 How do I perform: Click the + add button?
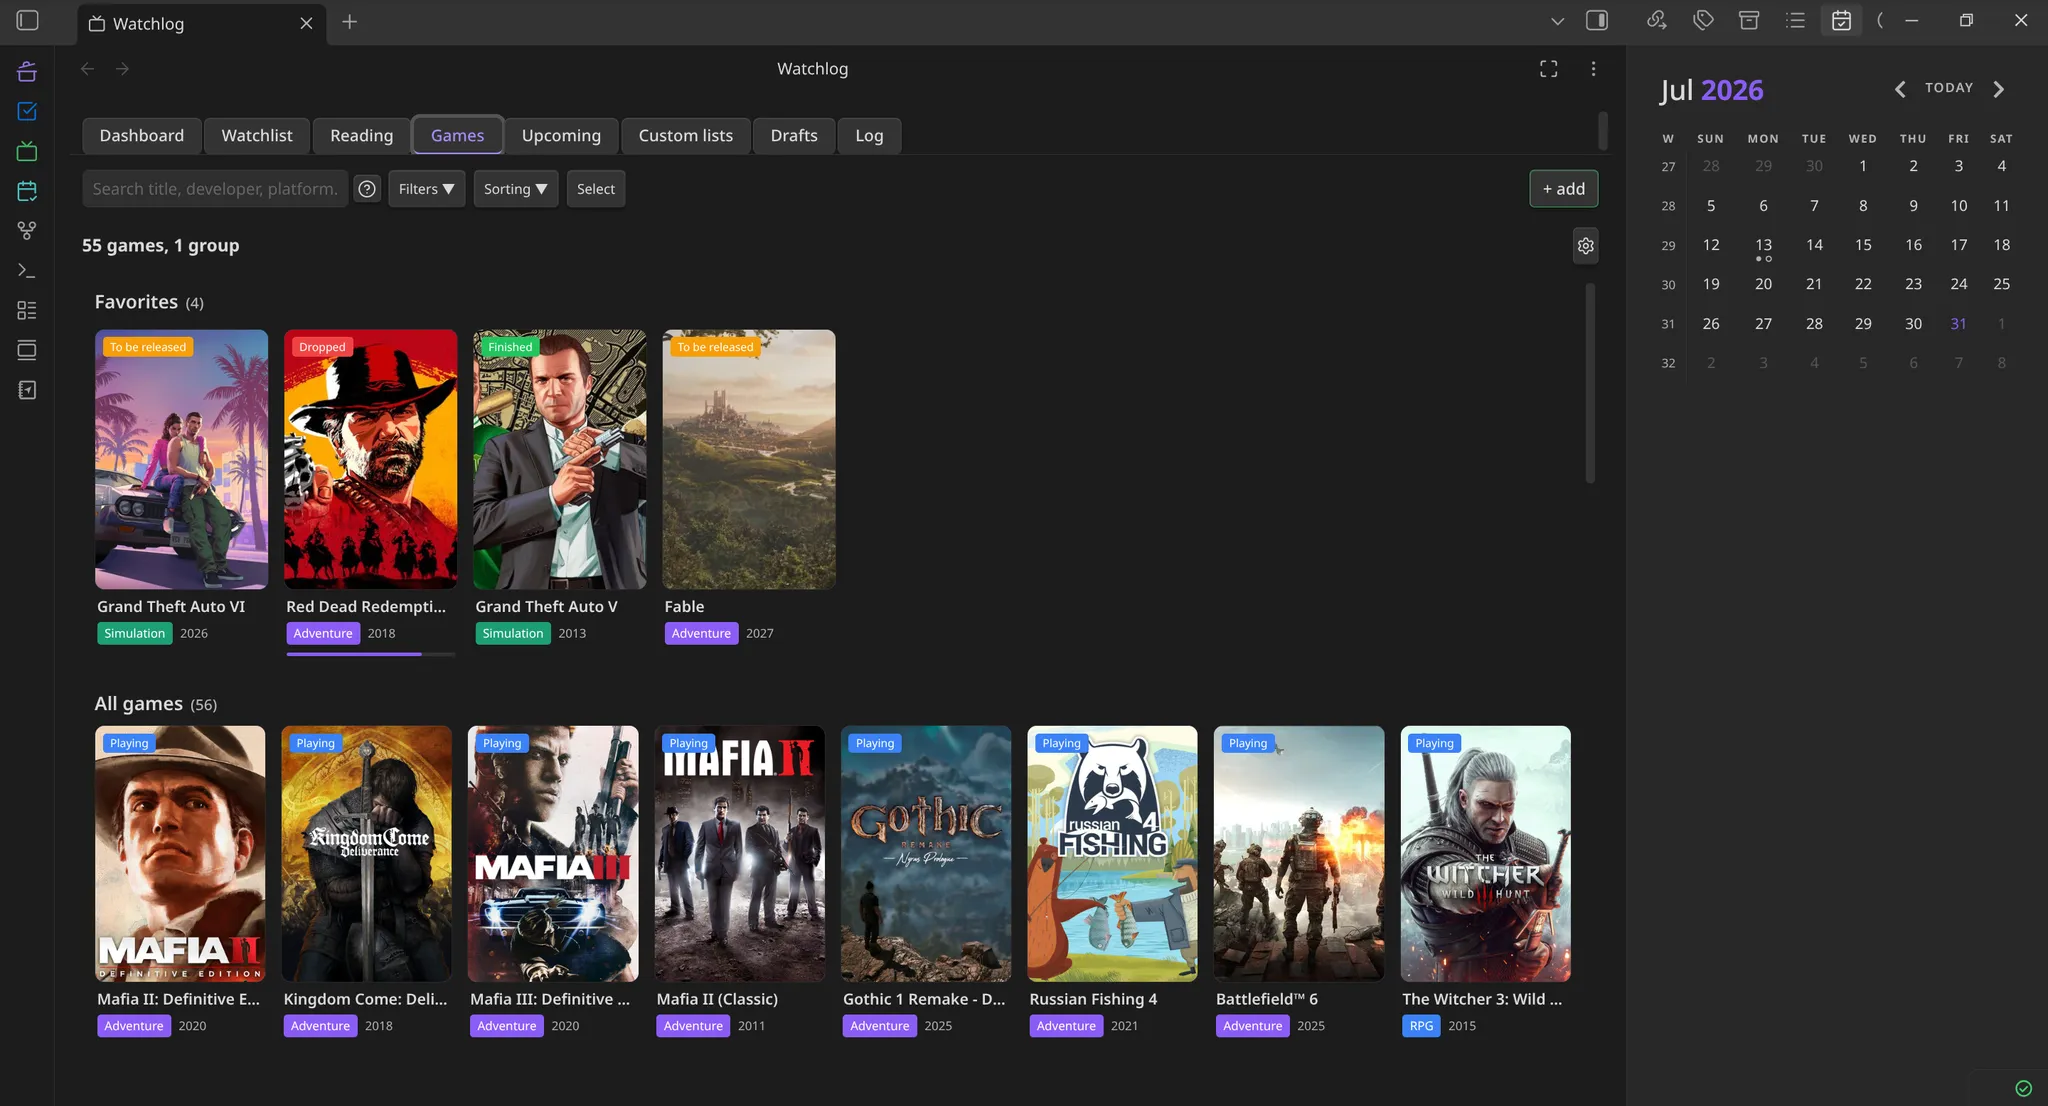[x=1563, y=189]
